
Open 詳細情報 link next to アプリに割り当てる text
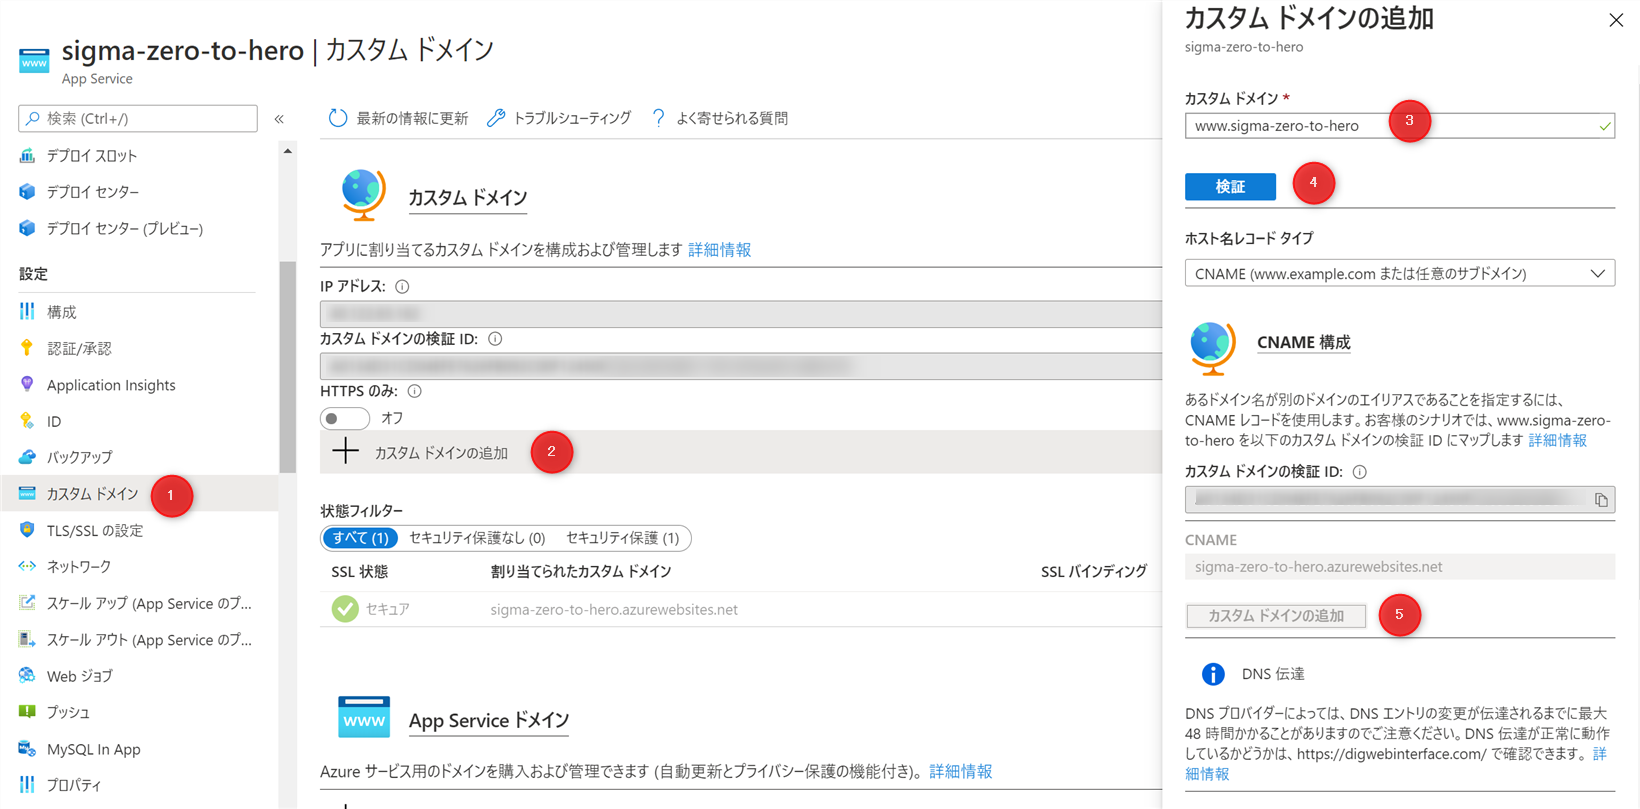coord(719,250)
